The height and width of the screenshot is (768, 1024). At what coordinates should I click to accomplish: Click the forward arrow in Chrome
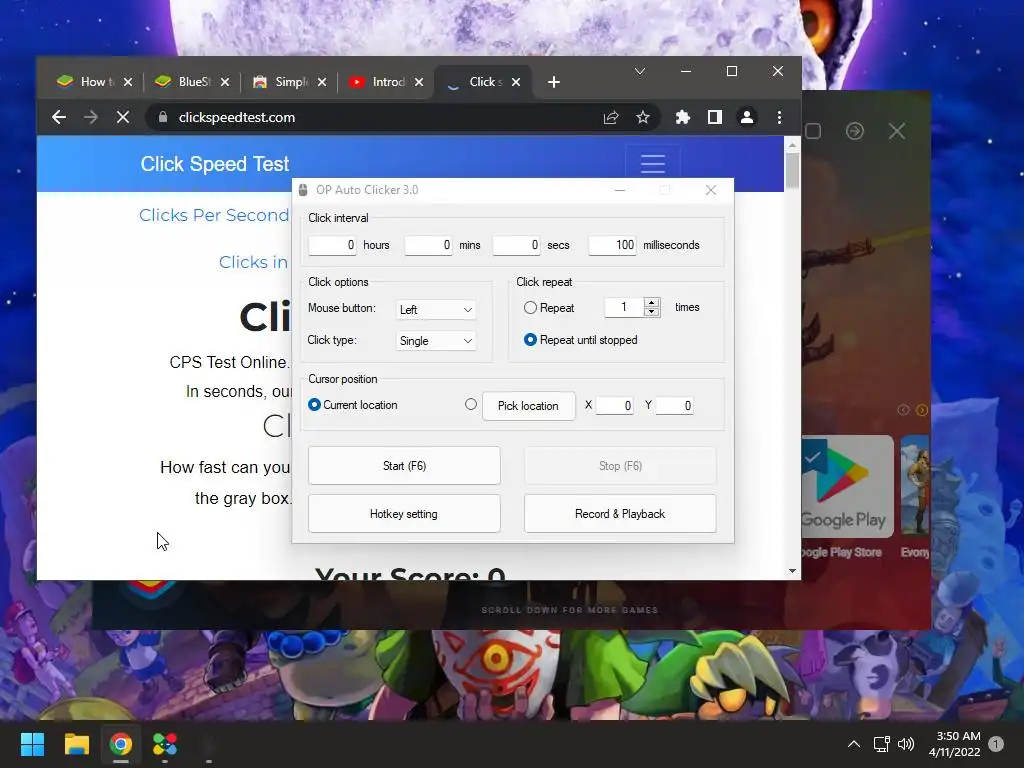tap(91, 117)
